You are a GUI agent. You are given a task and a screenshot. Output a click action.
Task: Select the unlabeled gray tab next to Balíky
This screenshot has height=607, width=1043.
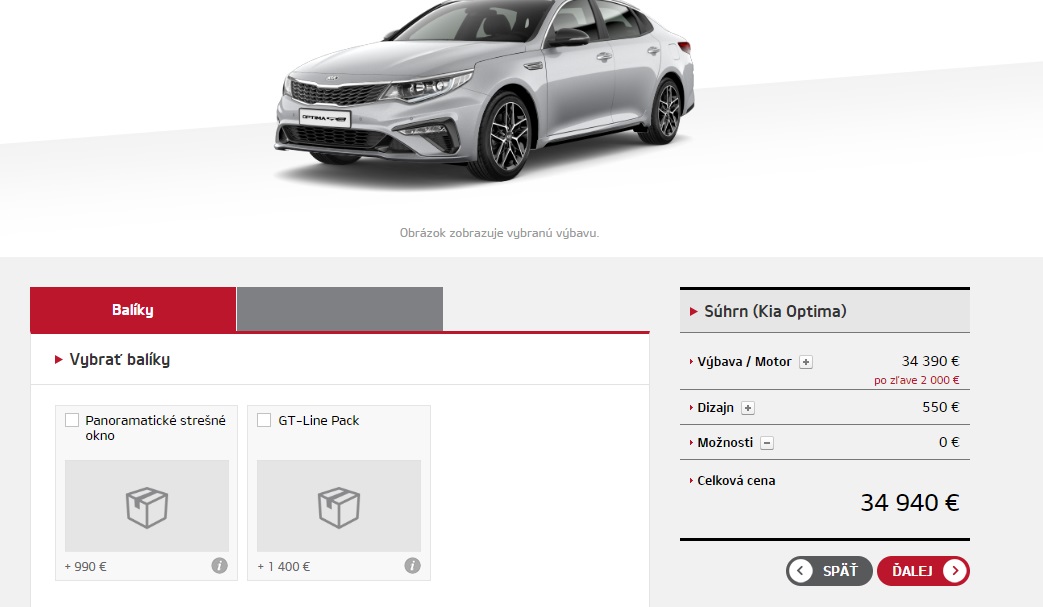[340, 309]
